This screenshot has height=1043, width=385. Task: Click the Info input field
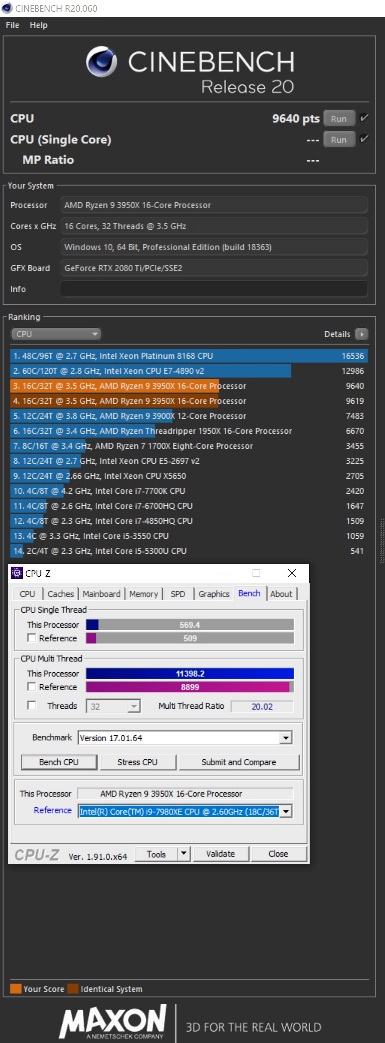click(x=213, y=289)
